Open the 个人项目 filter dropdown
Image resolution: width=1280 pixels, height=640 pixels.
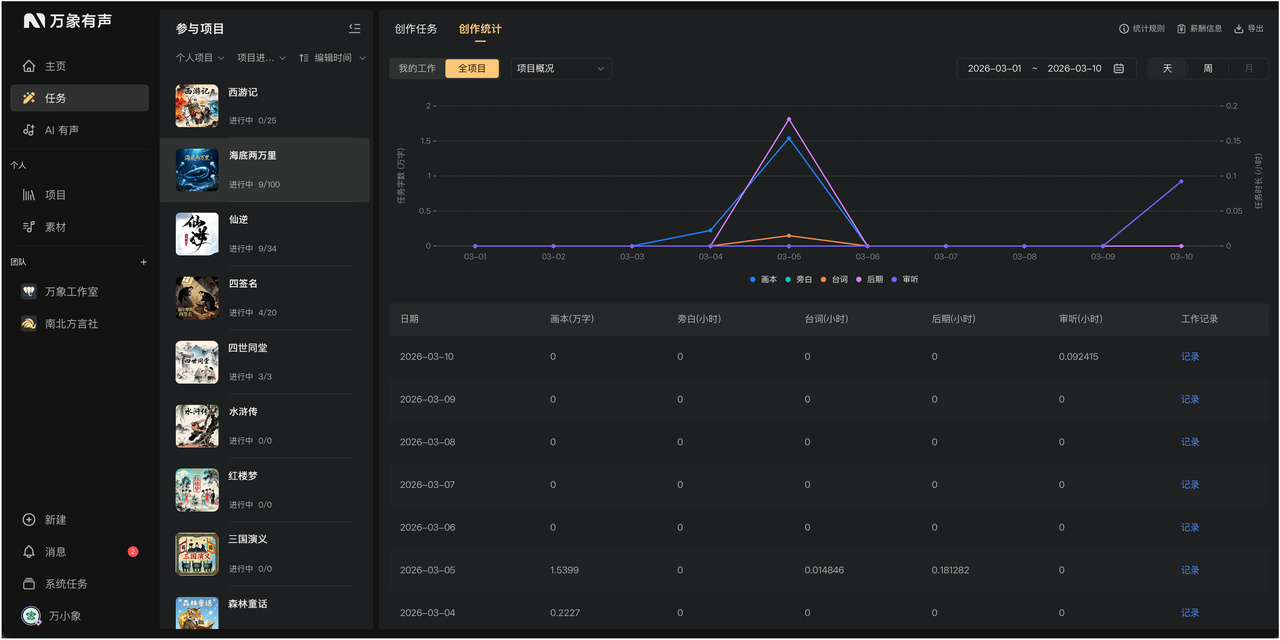[x=200, y=58]
